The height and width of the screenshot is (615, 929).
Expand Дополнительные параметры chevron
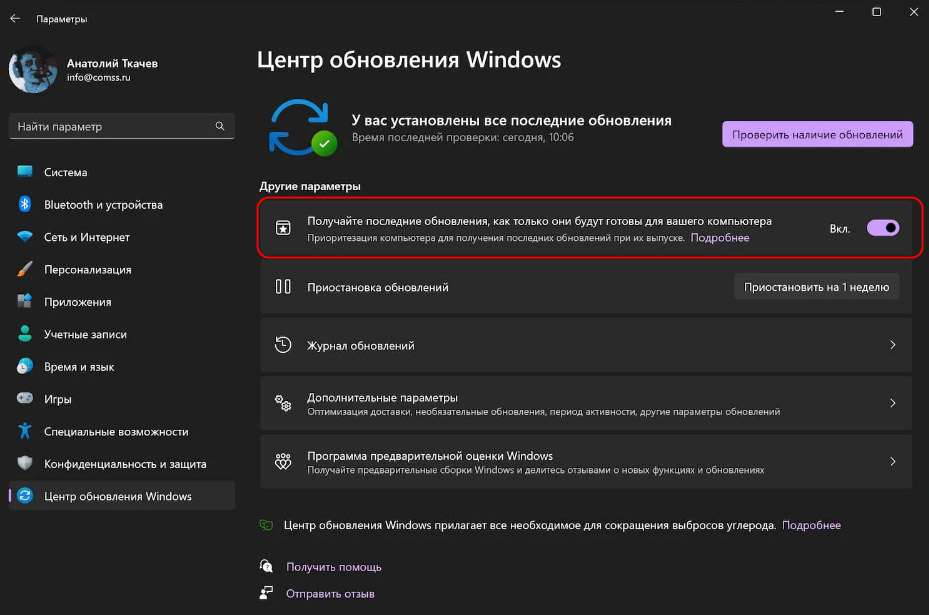coord(892,403)
